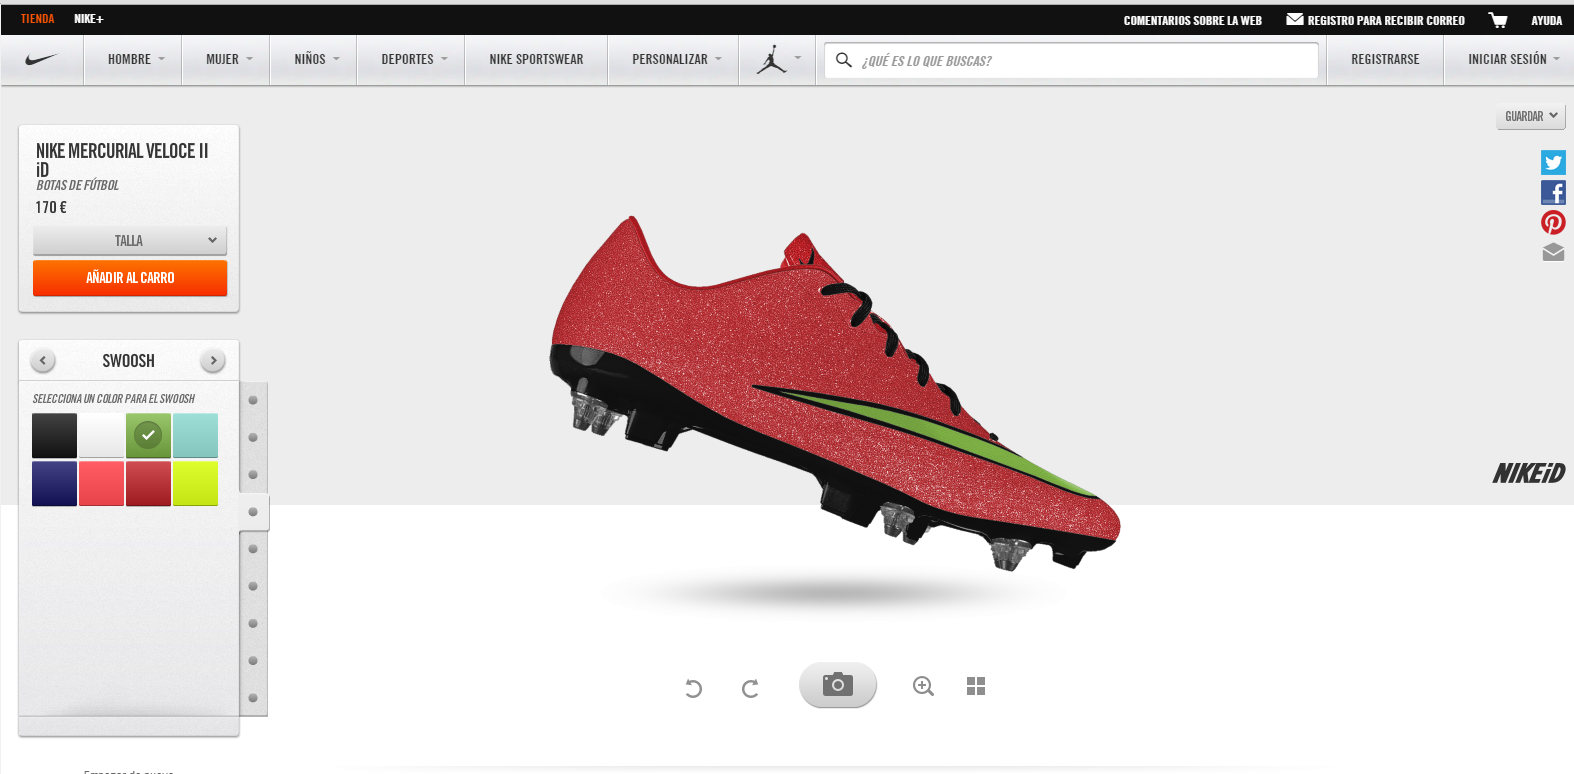1574x774 pixels.
Task: Click the red shoe preview image
Action: [x=835, y=393]
